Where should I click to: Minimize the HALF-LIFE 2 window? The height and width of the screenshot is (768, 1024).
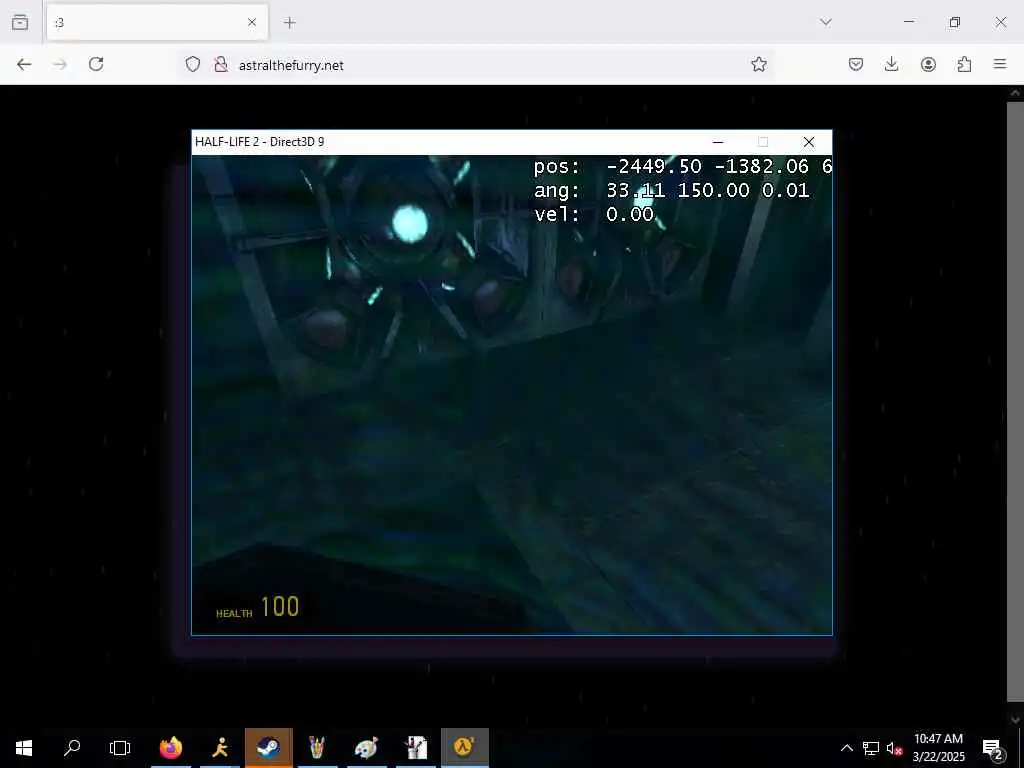[x=718, y=142]
